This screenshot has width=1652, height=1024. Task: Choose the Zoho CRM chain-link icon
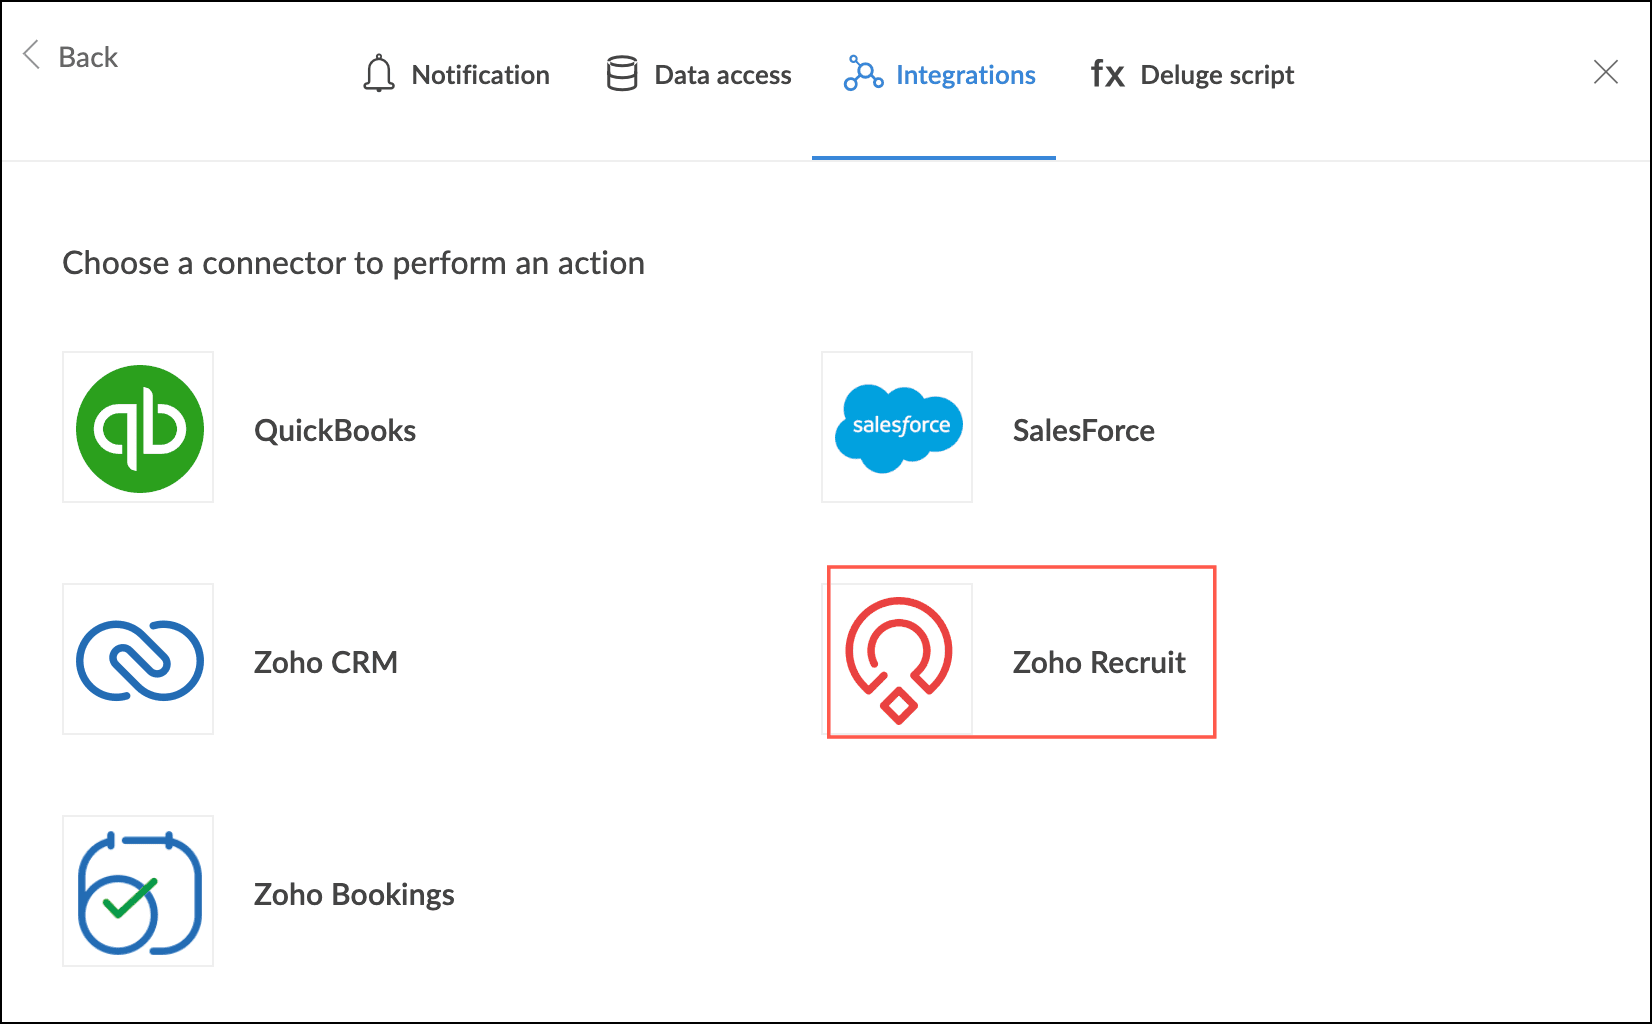[x=139, y=660]
